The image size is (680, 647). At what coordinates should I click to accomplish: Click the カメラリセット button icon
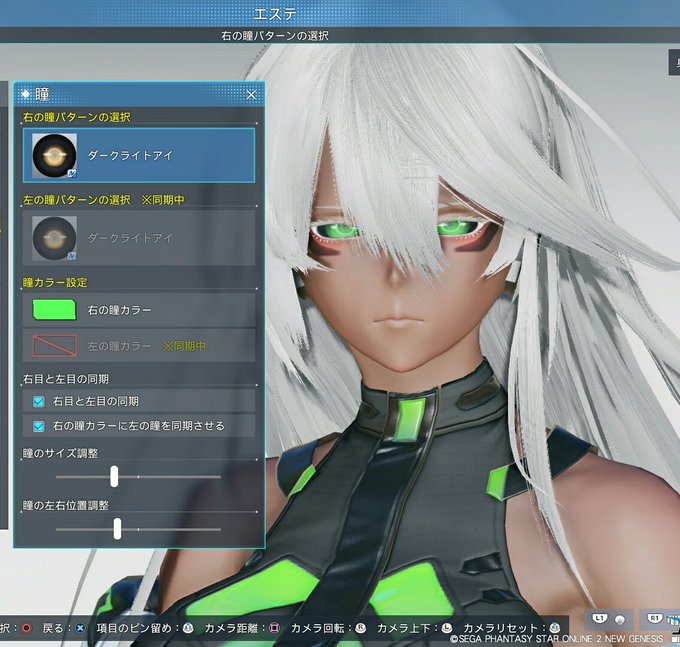(x=555, y=628)
